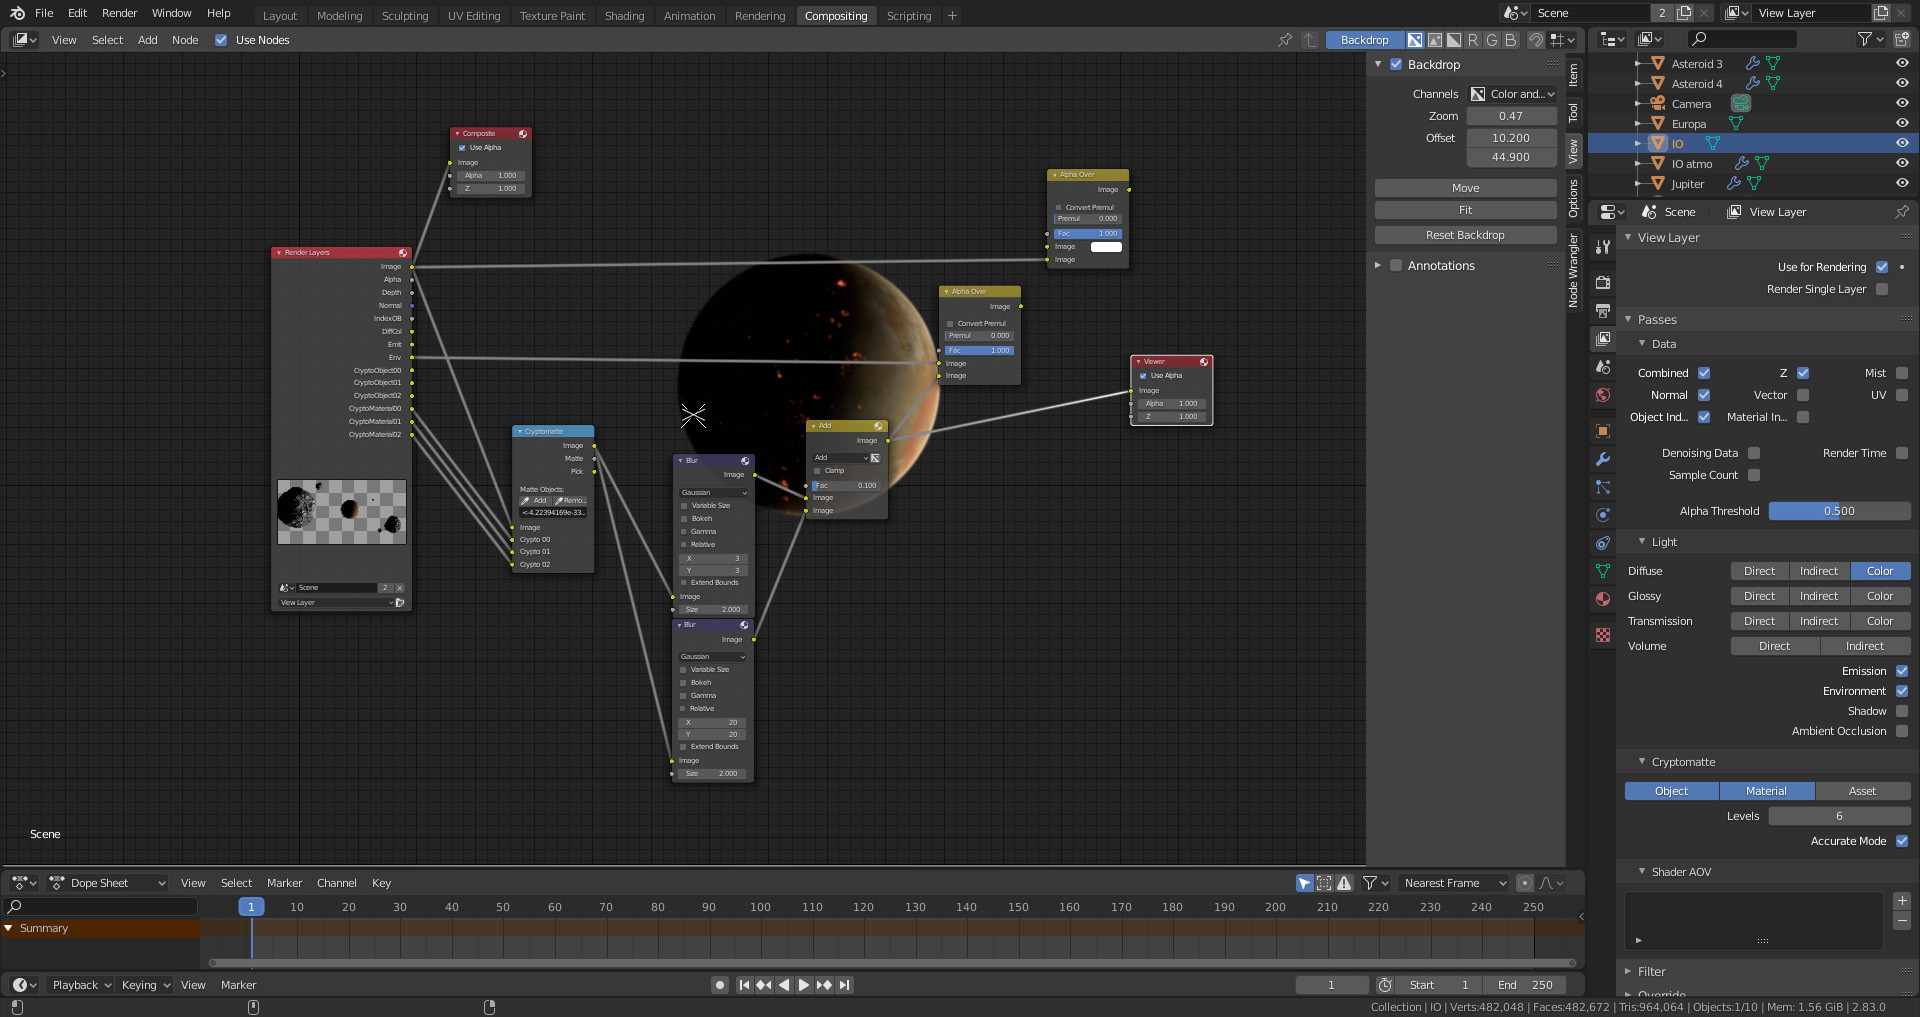
Task: Open the Dope Sheet mode dropdown
Action: pos(107,883)
